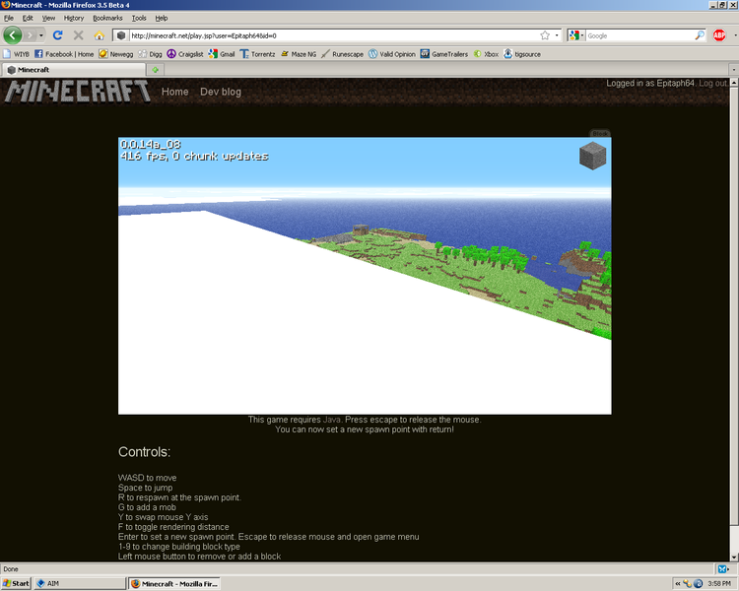739x591 pixels.
Task: Open the WIYB bookmark
Action: (x=16, y=54)
